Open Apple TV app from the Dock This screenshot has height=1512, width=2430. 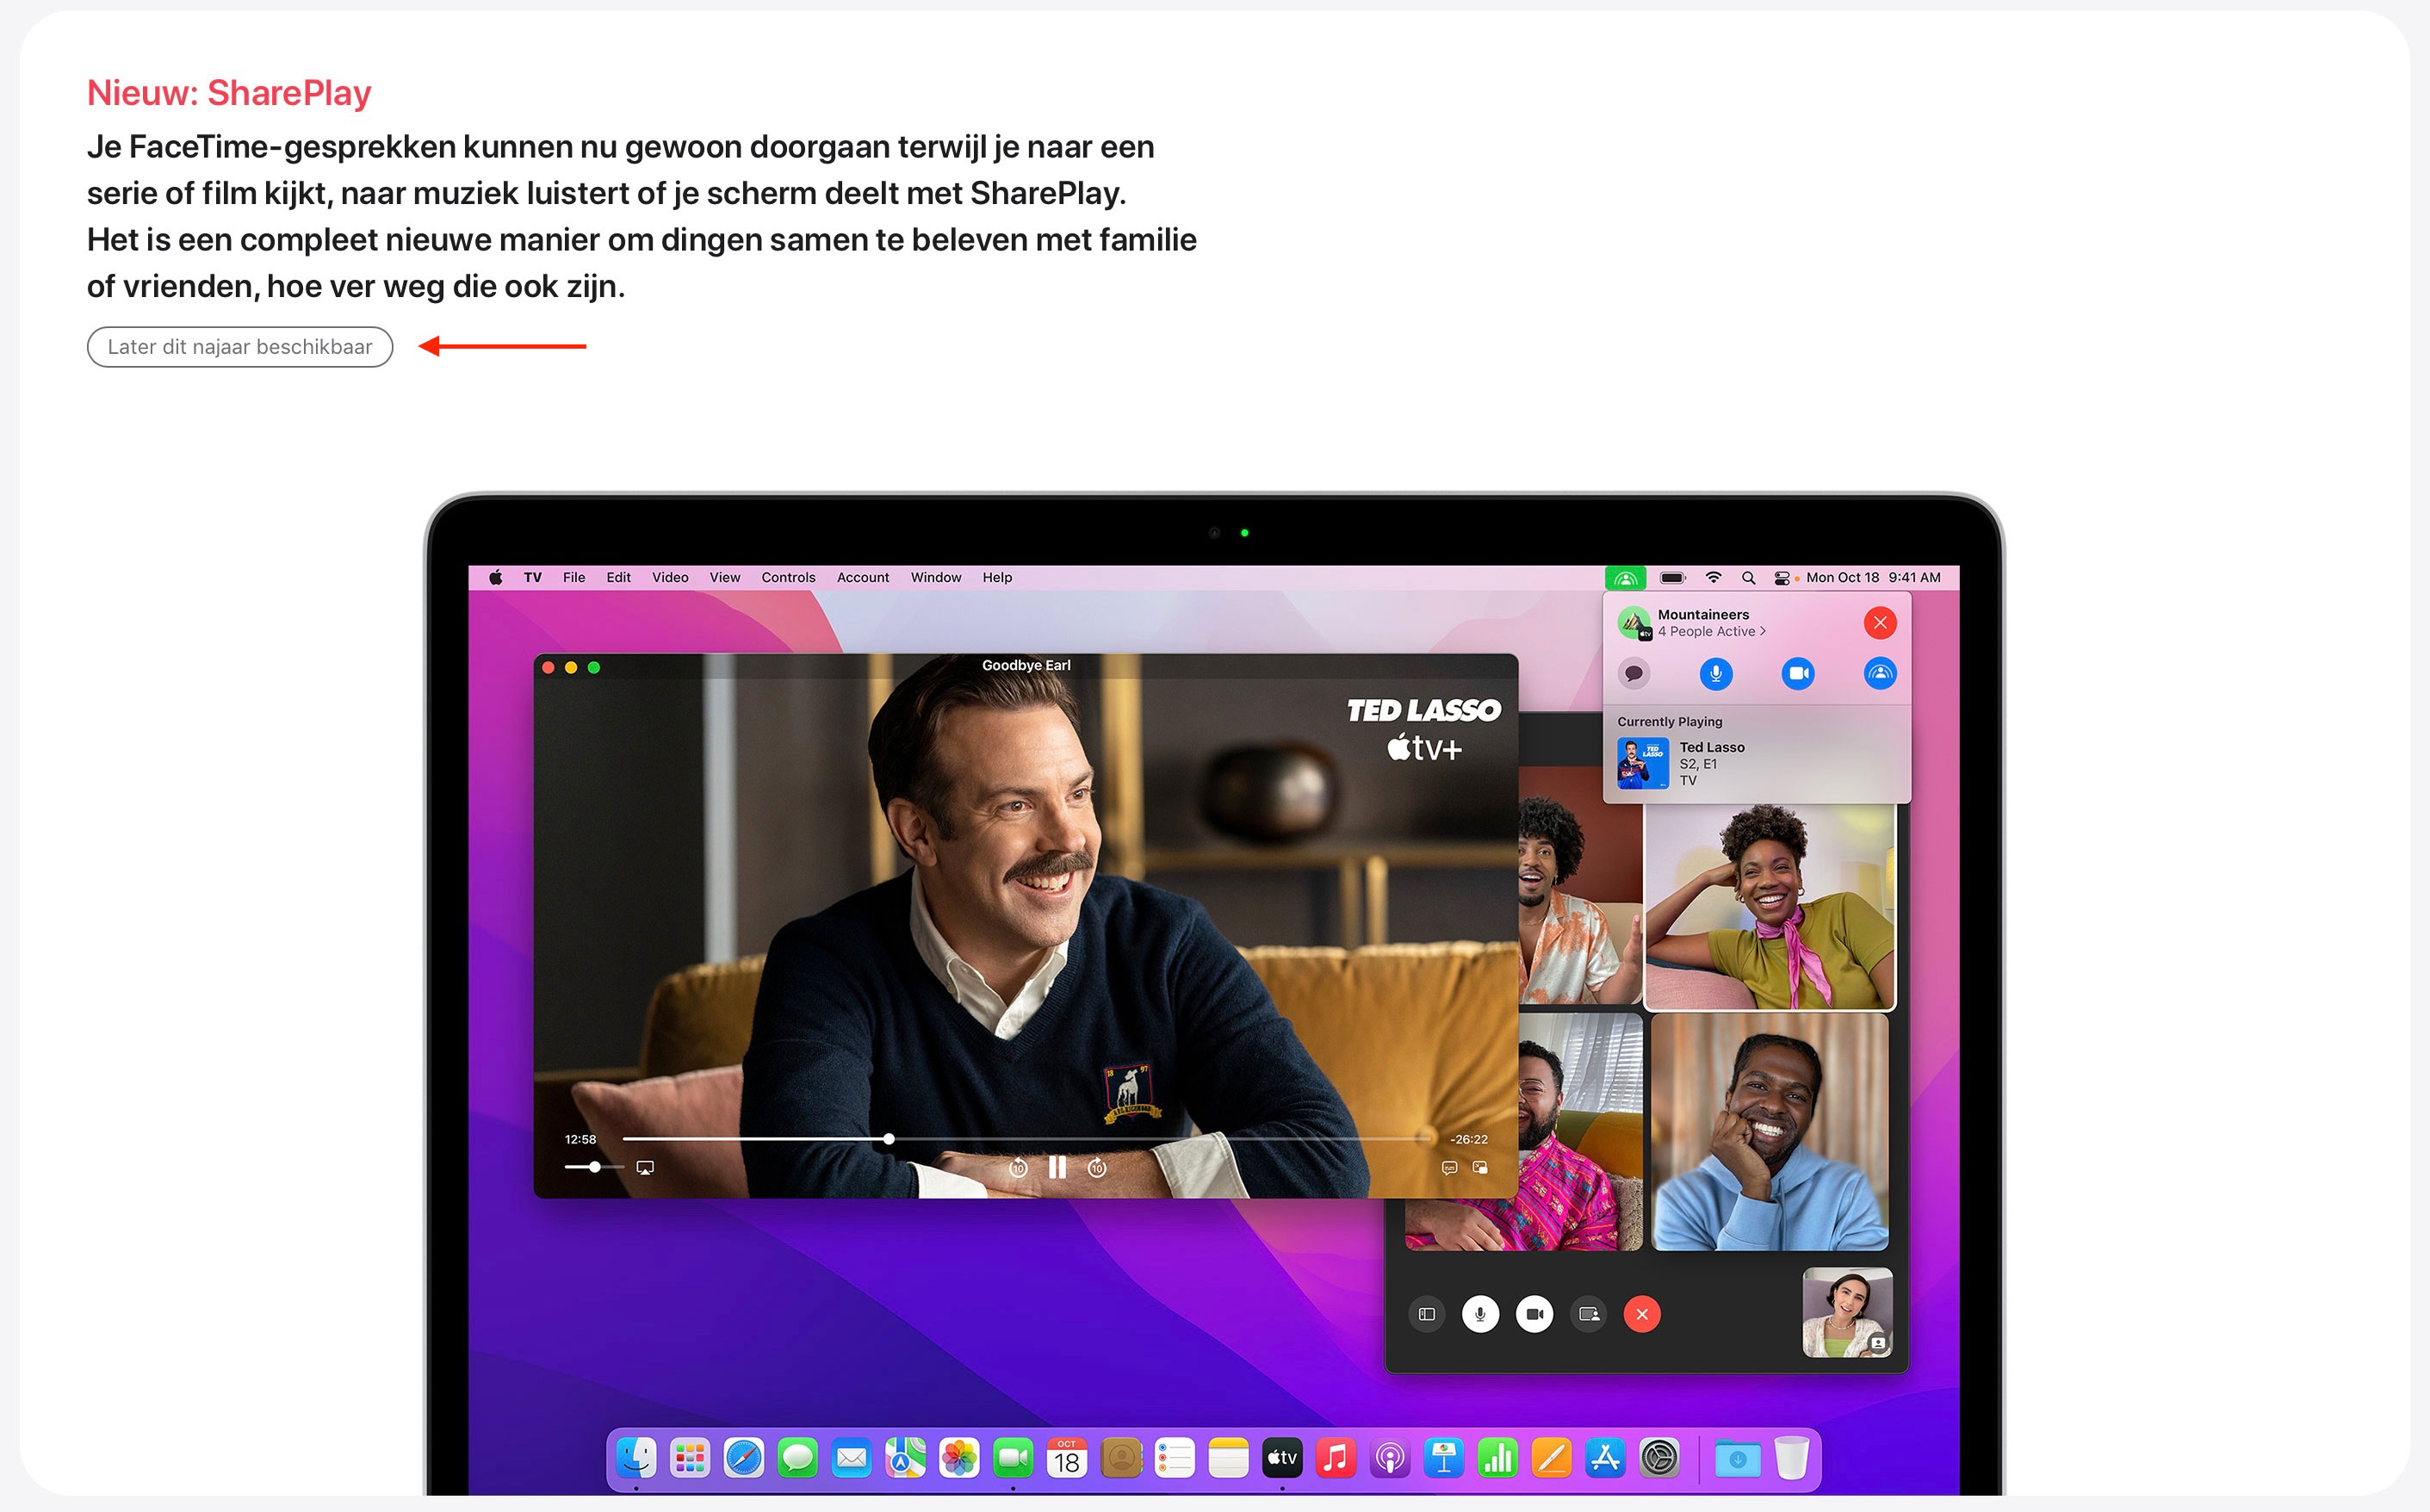[x=1282, y=1458]
